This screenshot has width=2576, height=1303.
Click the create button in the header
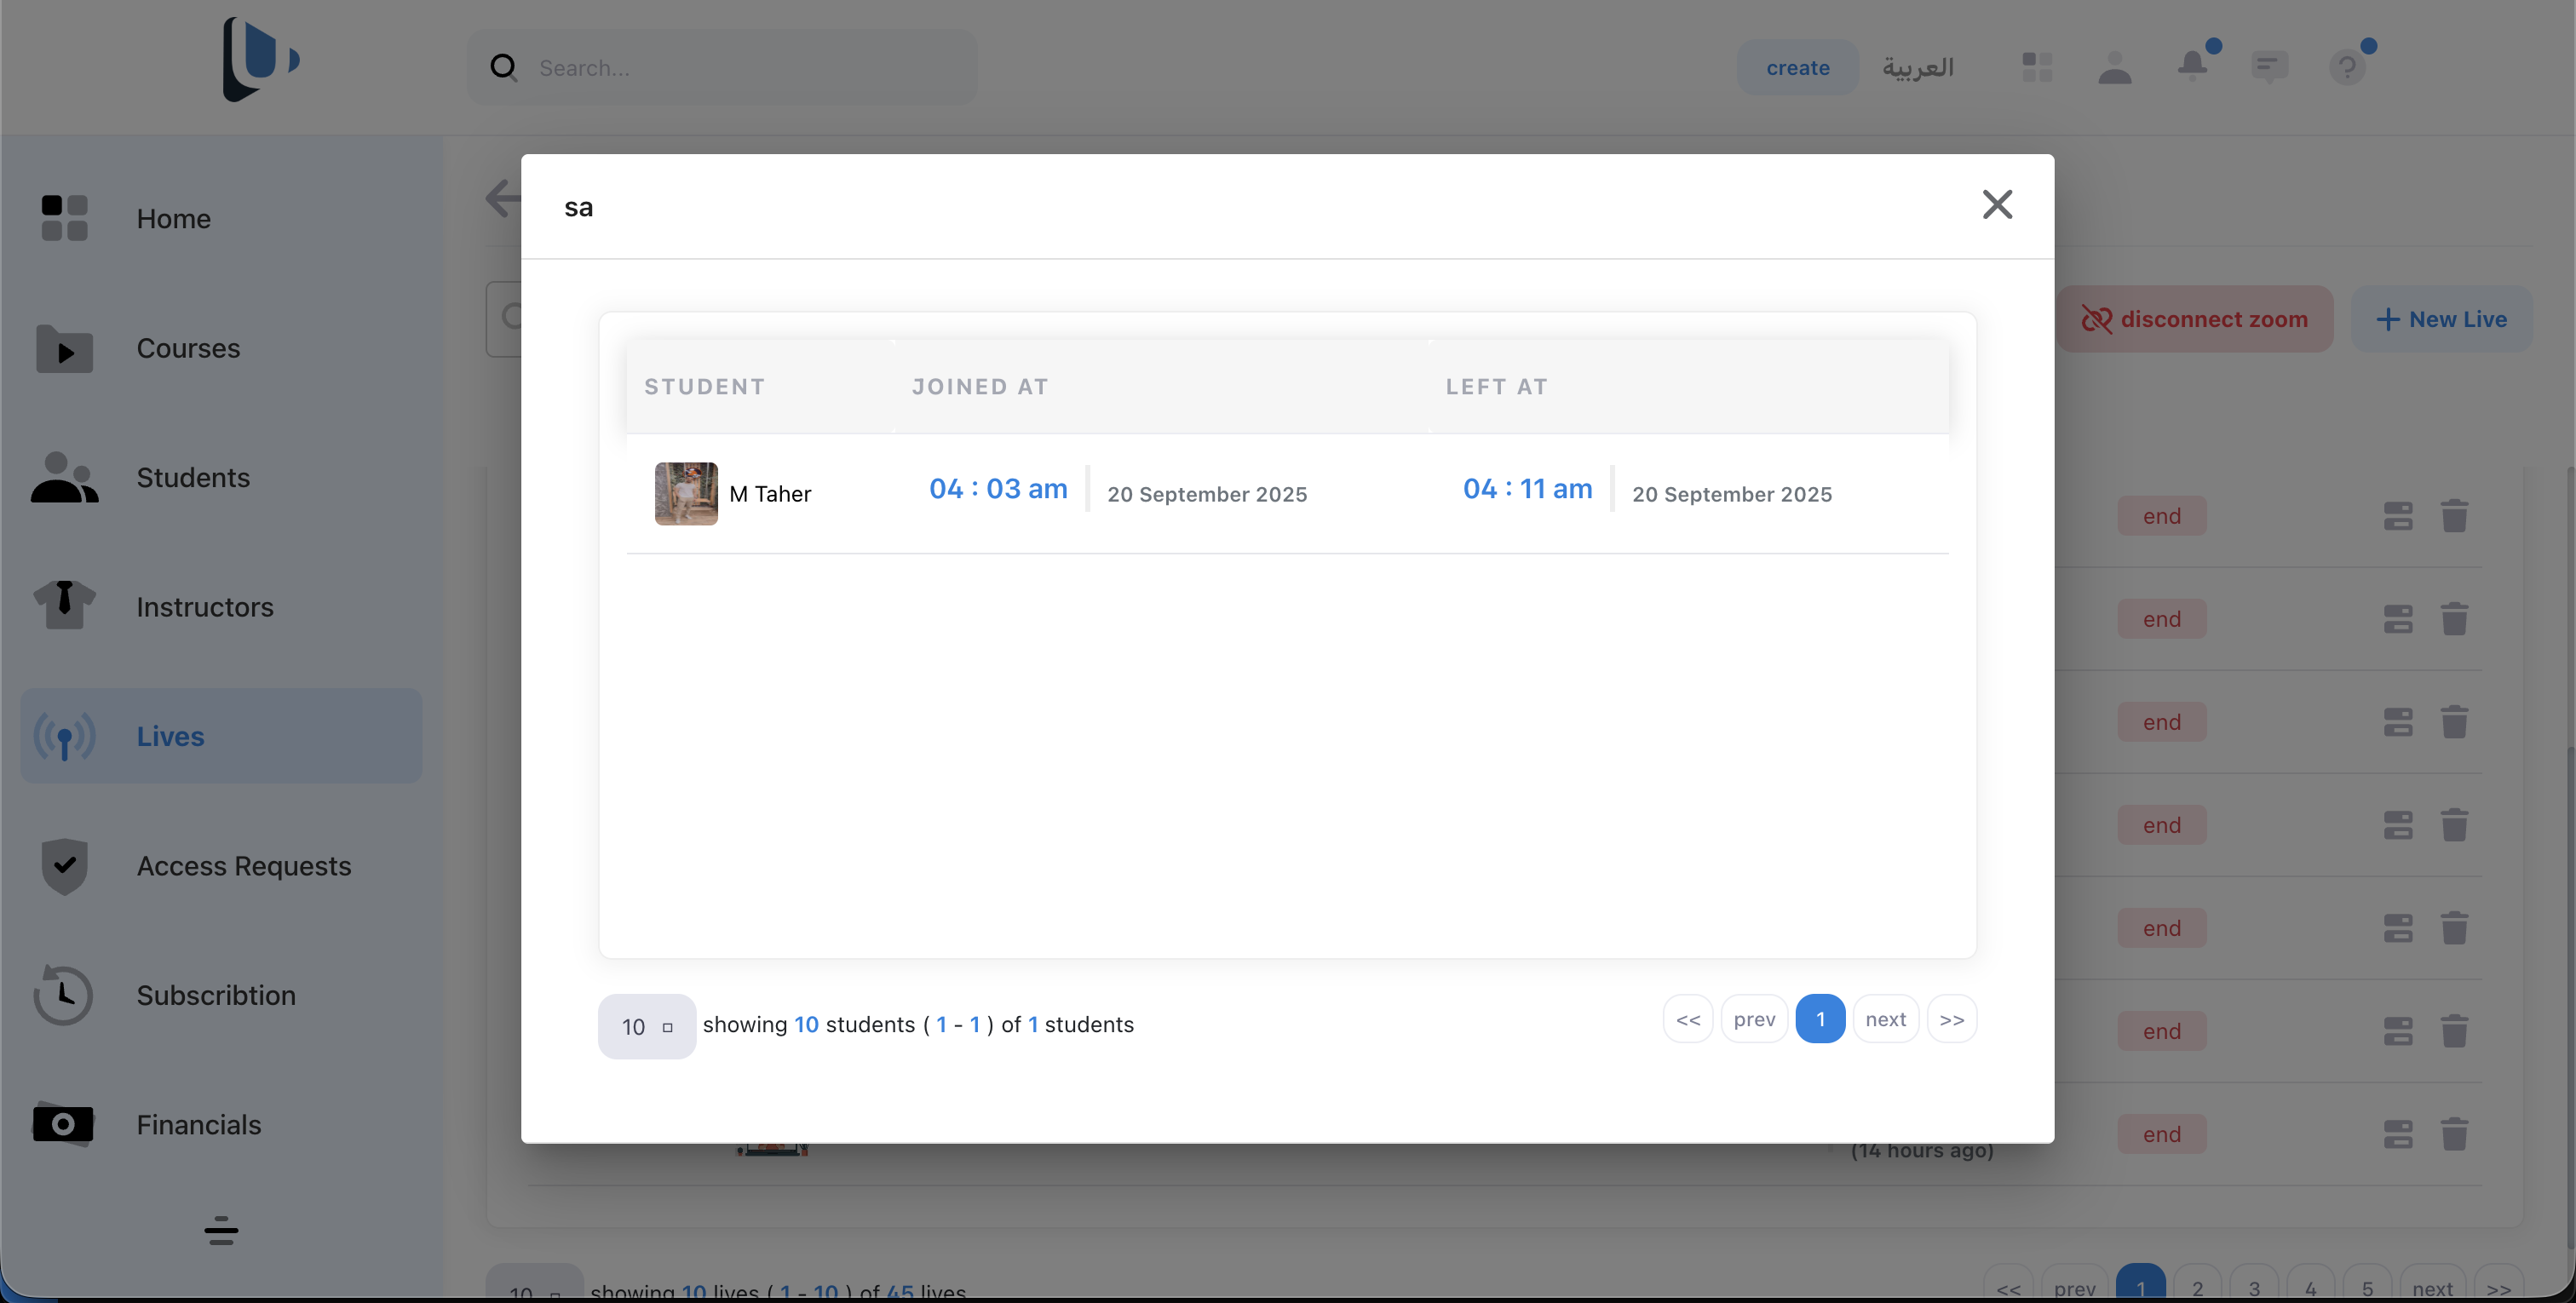1798,67
